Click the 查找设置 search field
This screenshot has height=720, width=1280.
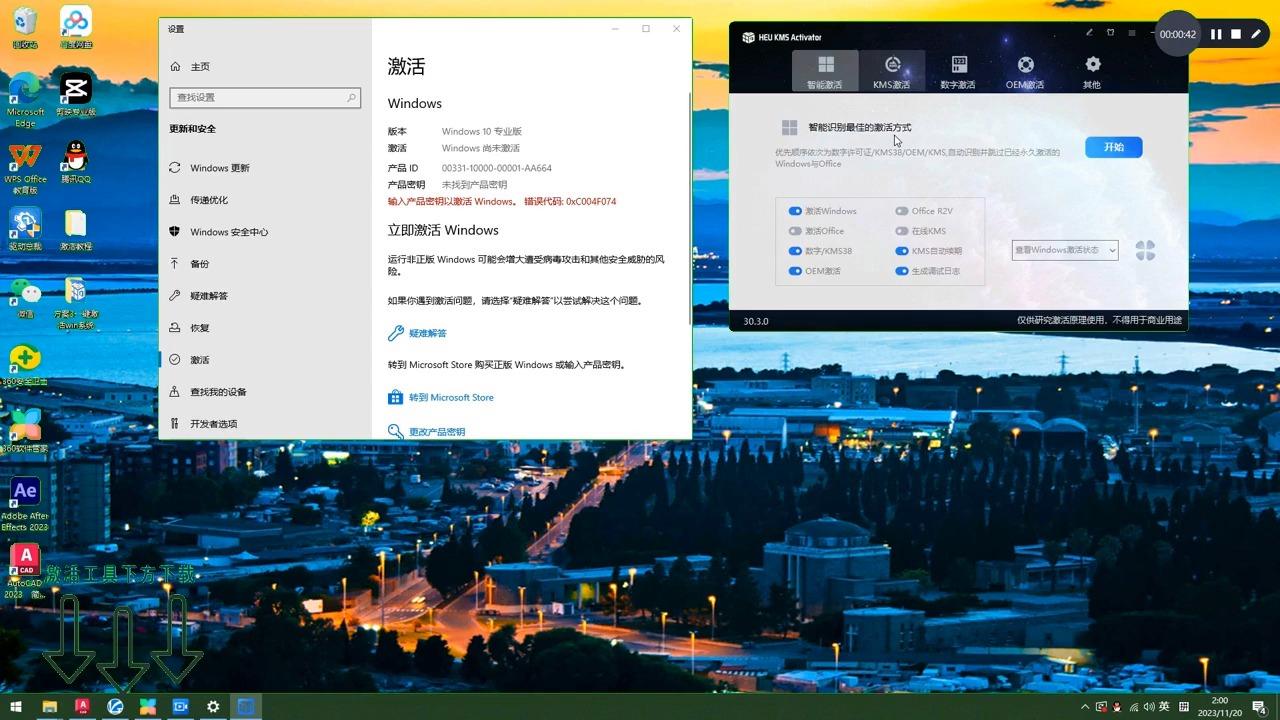[265, 97]
